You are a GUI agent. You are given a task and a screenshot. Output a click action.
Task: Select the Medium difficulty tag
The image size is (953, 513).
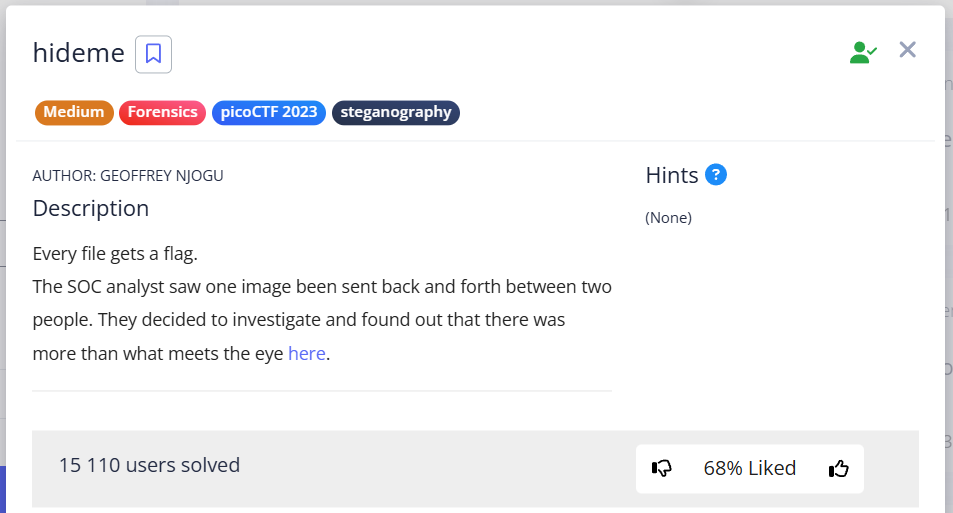coord(74,112)
